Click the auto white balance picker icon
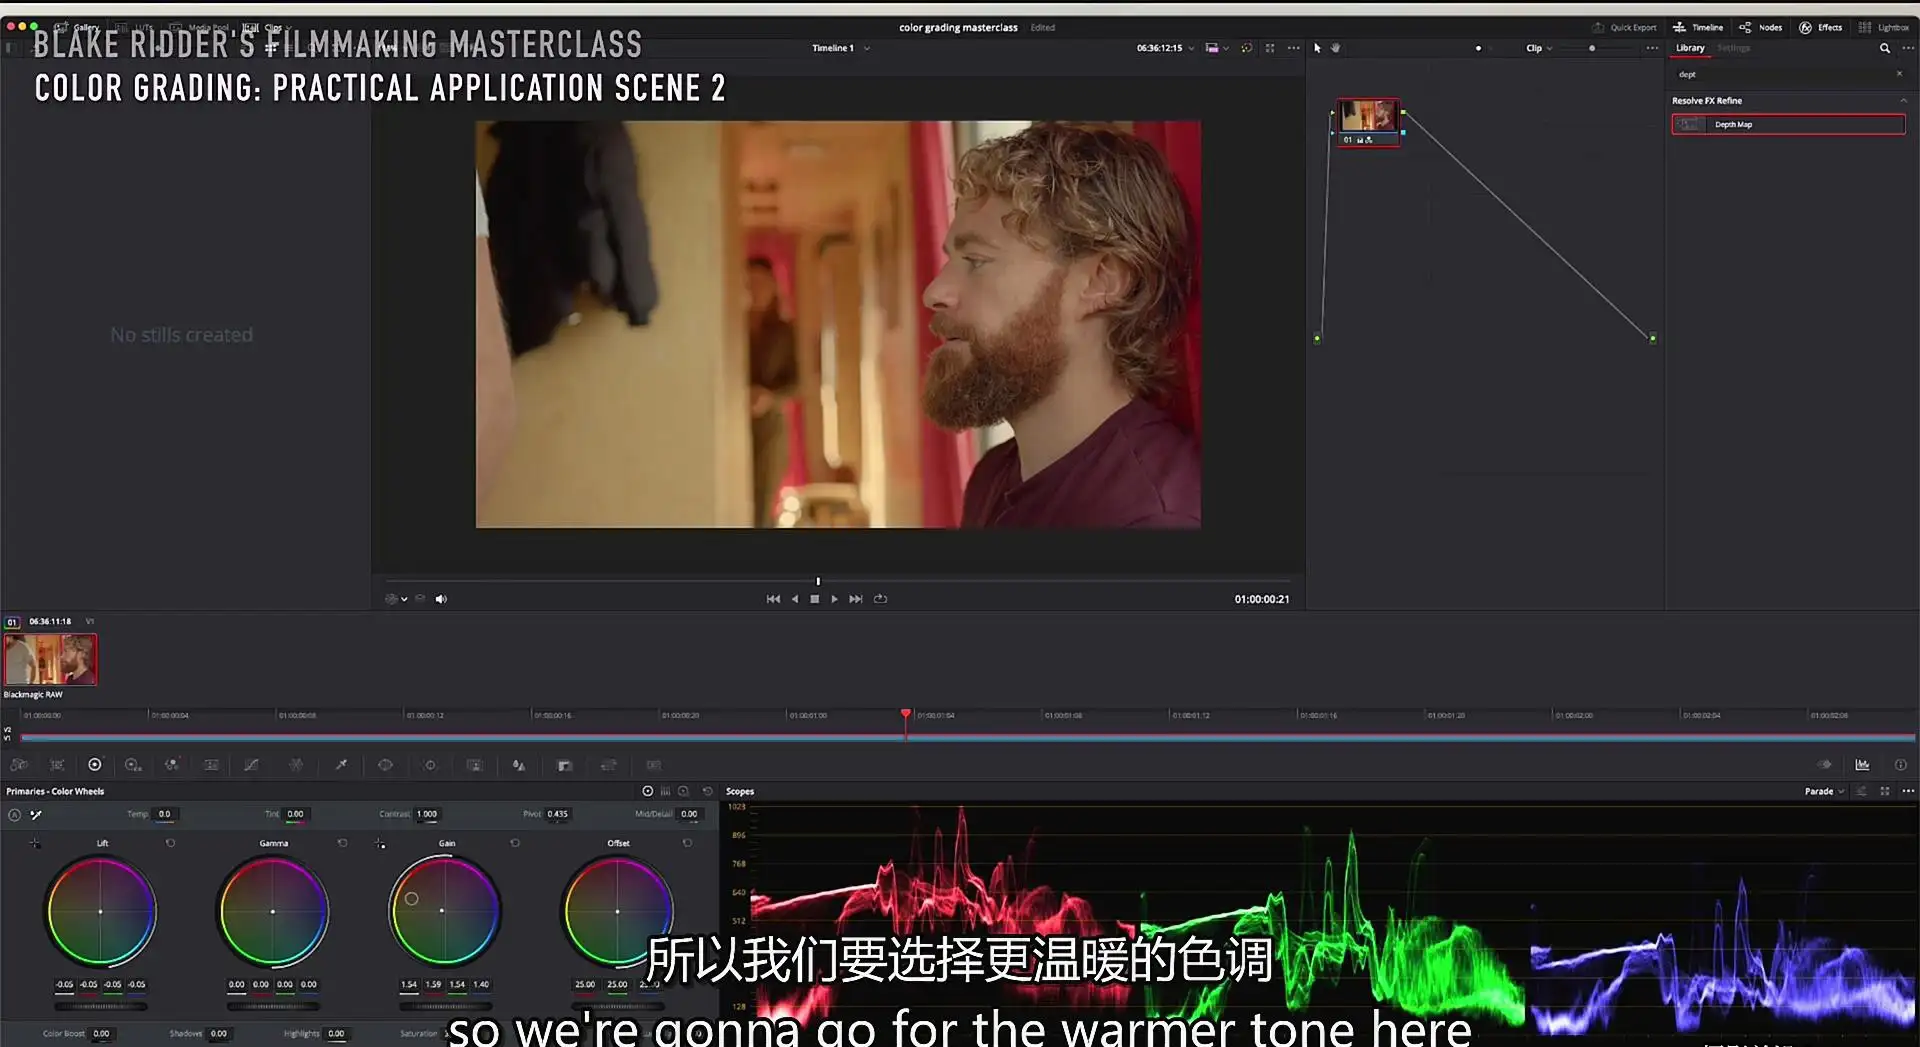This screenshot has width=1920, height=1047. click(36, 815)
